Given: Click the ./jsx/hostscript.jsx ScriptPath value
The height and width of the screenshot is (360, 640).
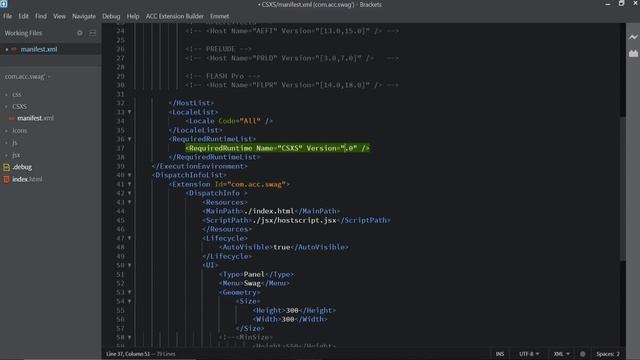Looking at the screenshot, I should tap(295, 220).
